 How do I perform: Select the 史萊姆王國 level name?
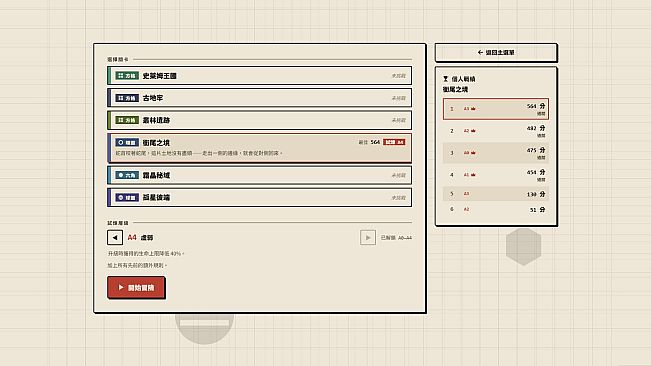(x=159, y=76)
